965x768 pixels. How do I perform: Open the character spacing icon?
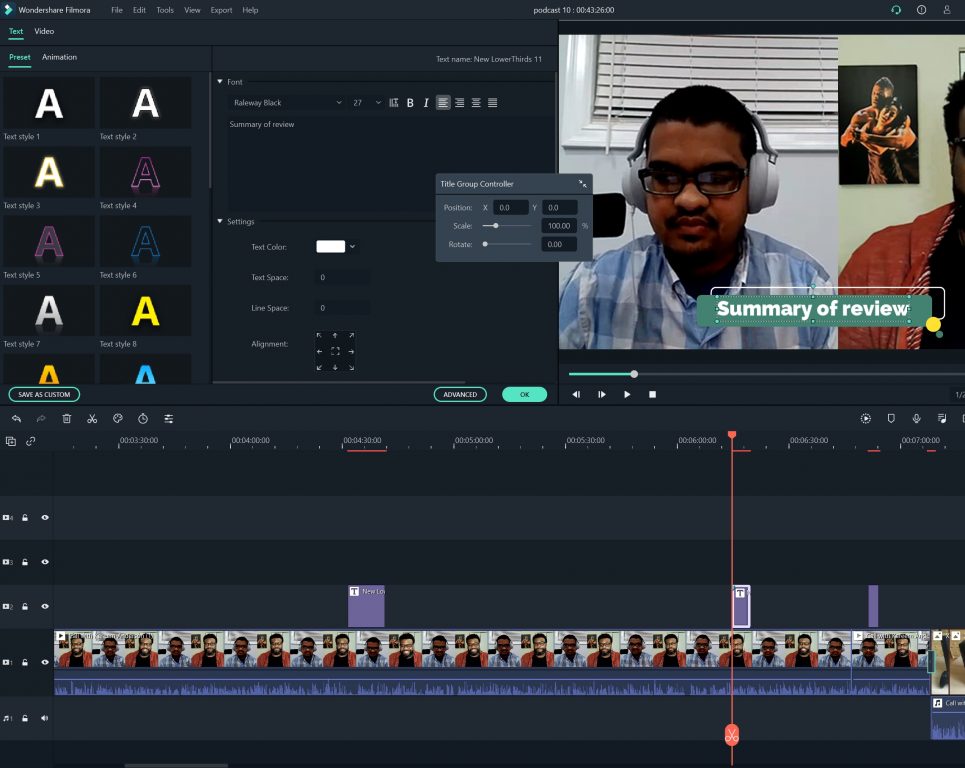394,103
